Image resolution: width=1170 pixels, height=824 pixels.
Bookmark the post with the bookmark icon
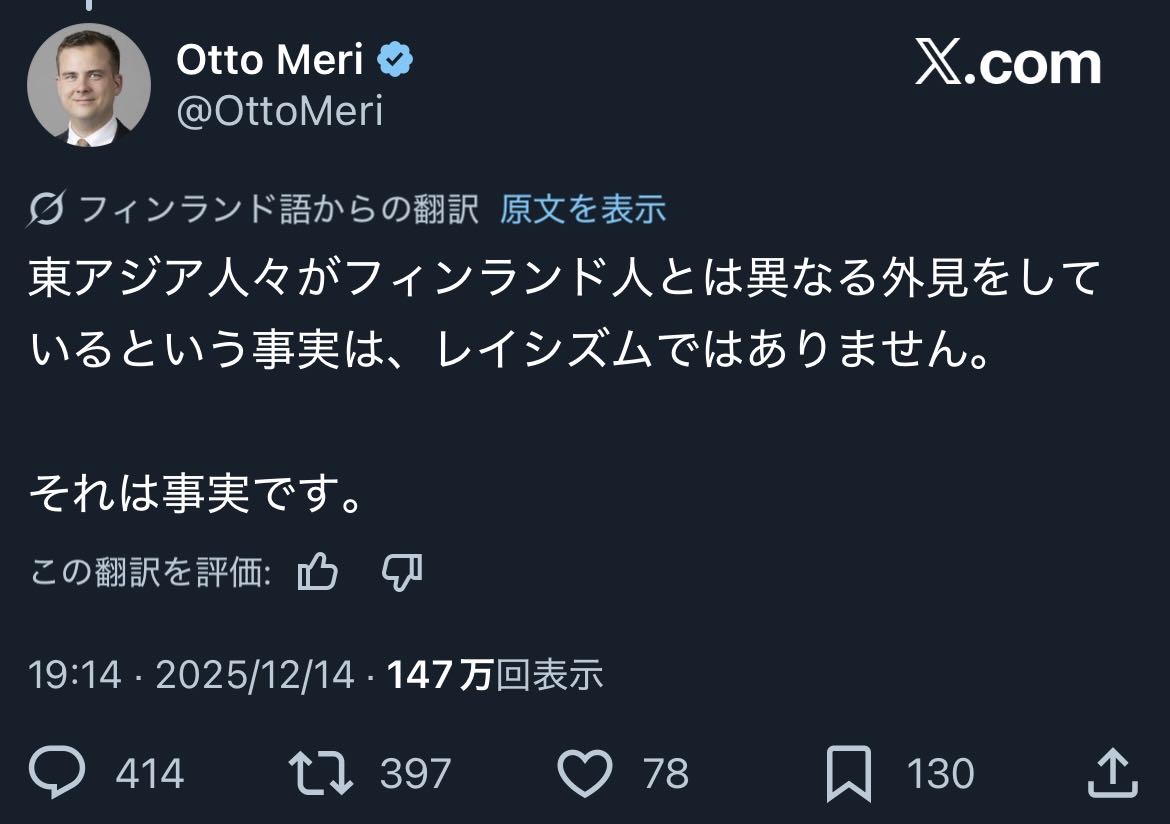(x=848, y=773)
